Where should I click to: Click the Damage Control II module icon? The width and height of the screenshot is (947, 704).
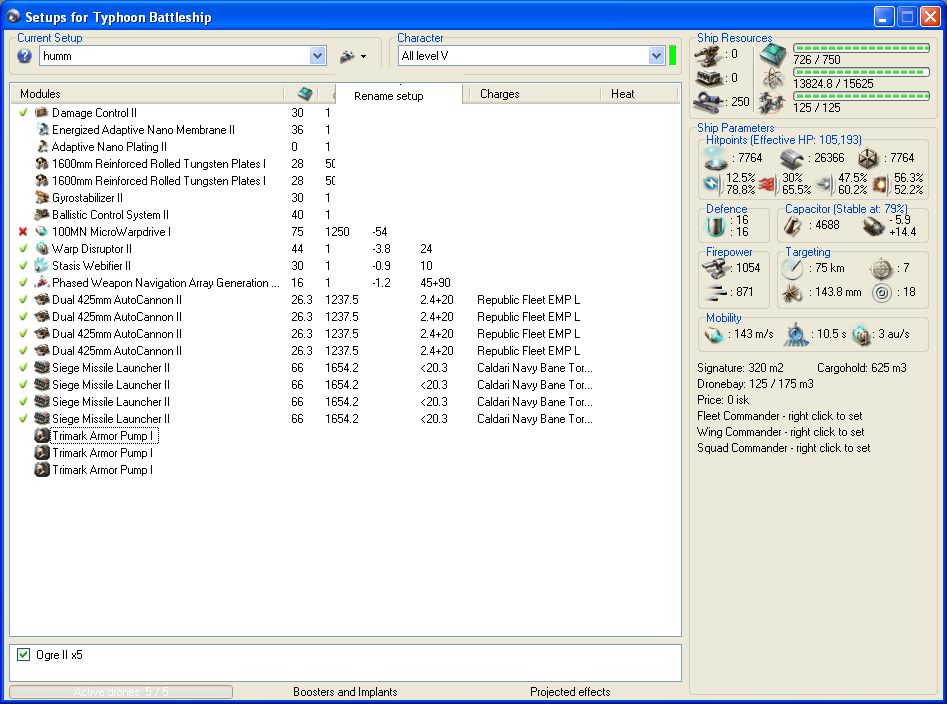point(42,113)
